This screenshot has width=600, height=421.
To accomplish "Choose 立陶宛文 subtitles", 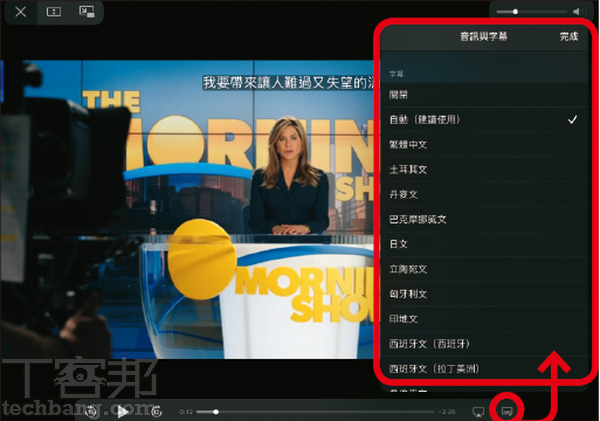I will [x=484, y=269].
